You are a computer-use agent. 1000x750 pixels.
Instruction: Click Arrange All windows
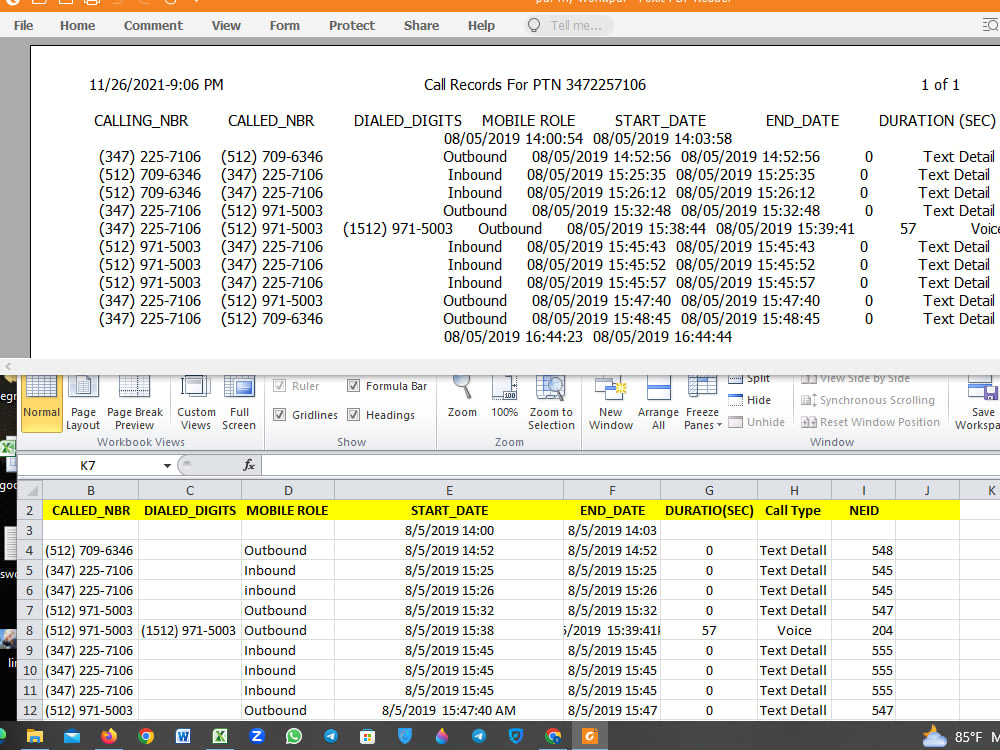click(658, 403)
